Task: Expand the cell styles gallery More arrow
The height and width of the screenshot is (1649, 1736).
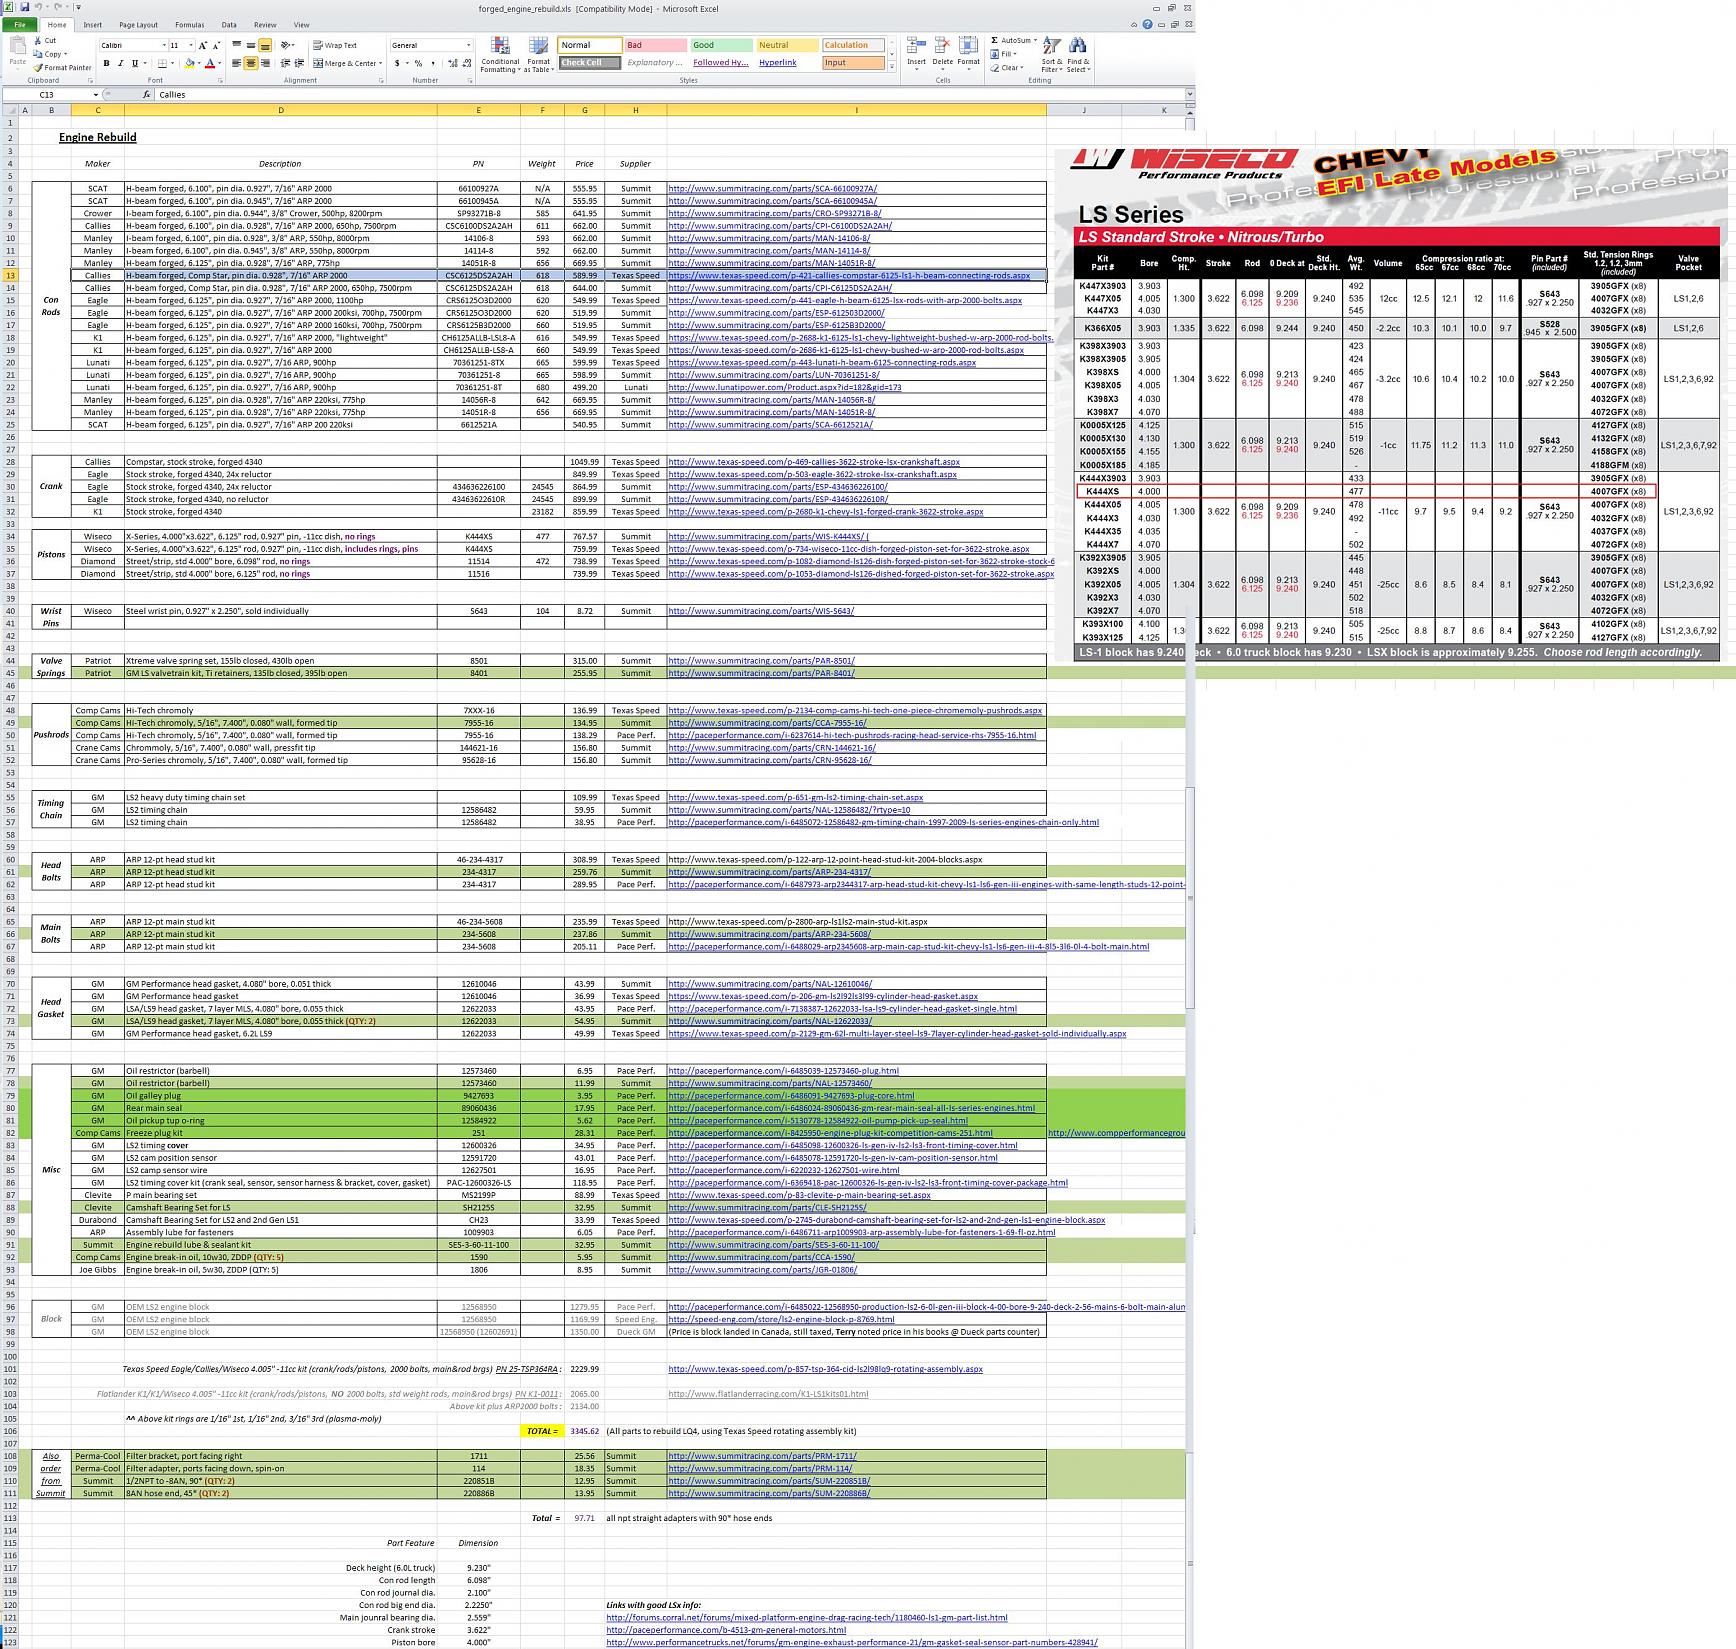Action: 890,67
